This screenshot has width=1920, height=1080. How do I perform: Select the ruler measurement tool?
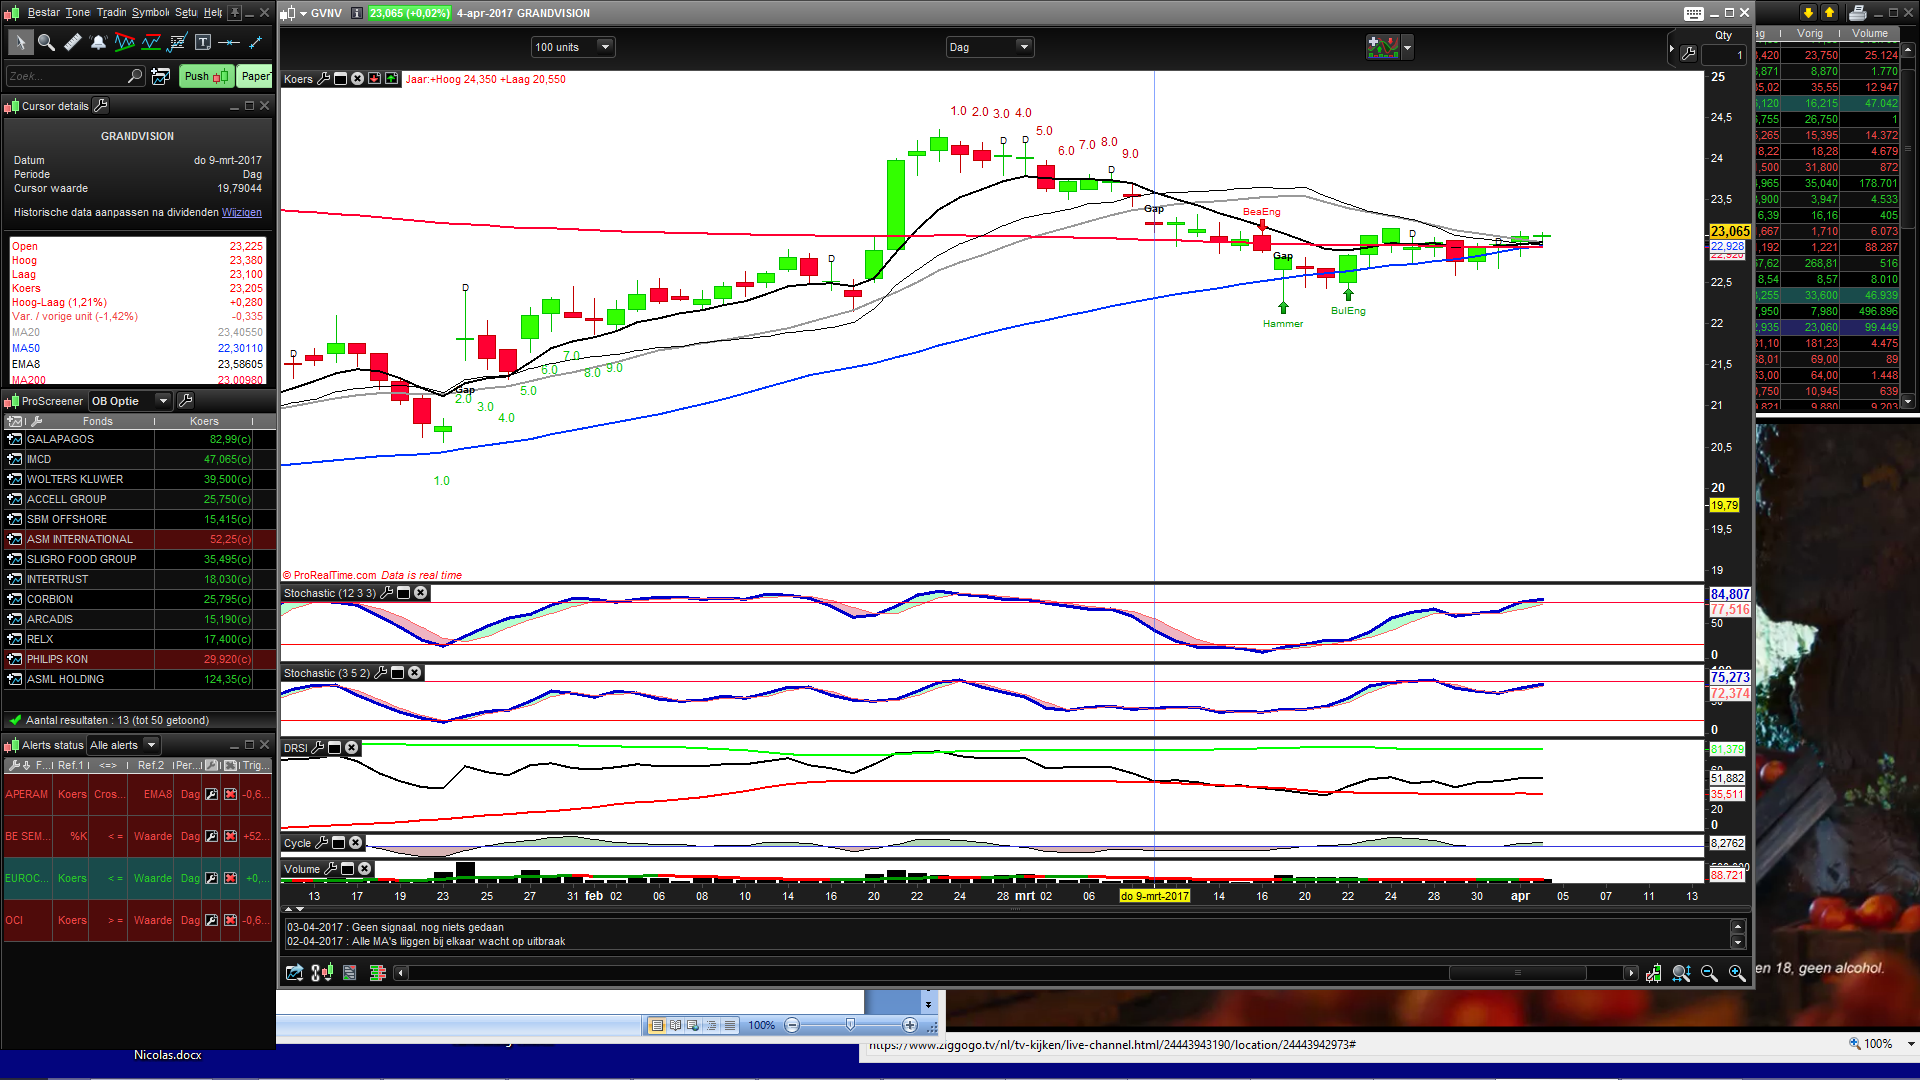point(72,42)
